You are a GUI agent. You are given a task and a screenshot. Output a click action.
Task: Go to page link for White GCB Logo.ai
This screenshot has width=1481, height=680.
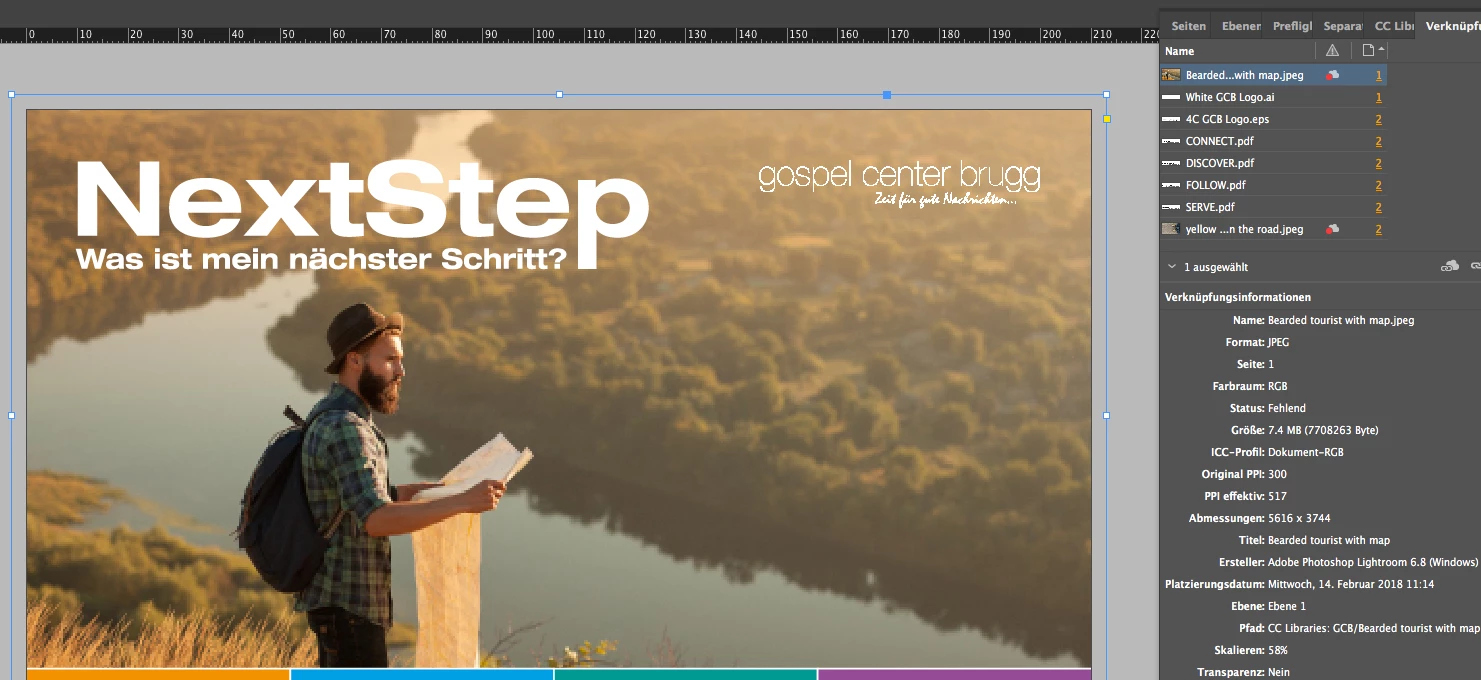click(x=1379, y=97)
